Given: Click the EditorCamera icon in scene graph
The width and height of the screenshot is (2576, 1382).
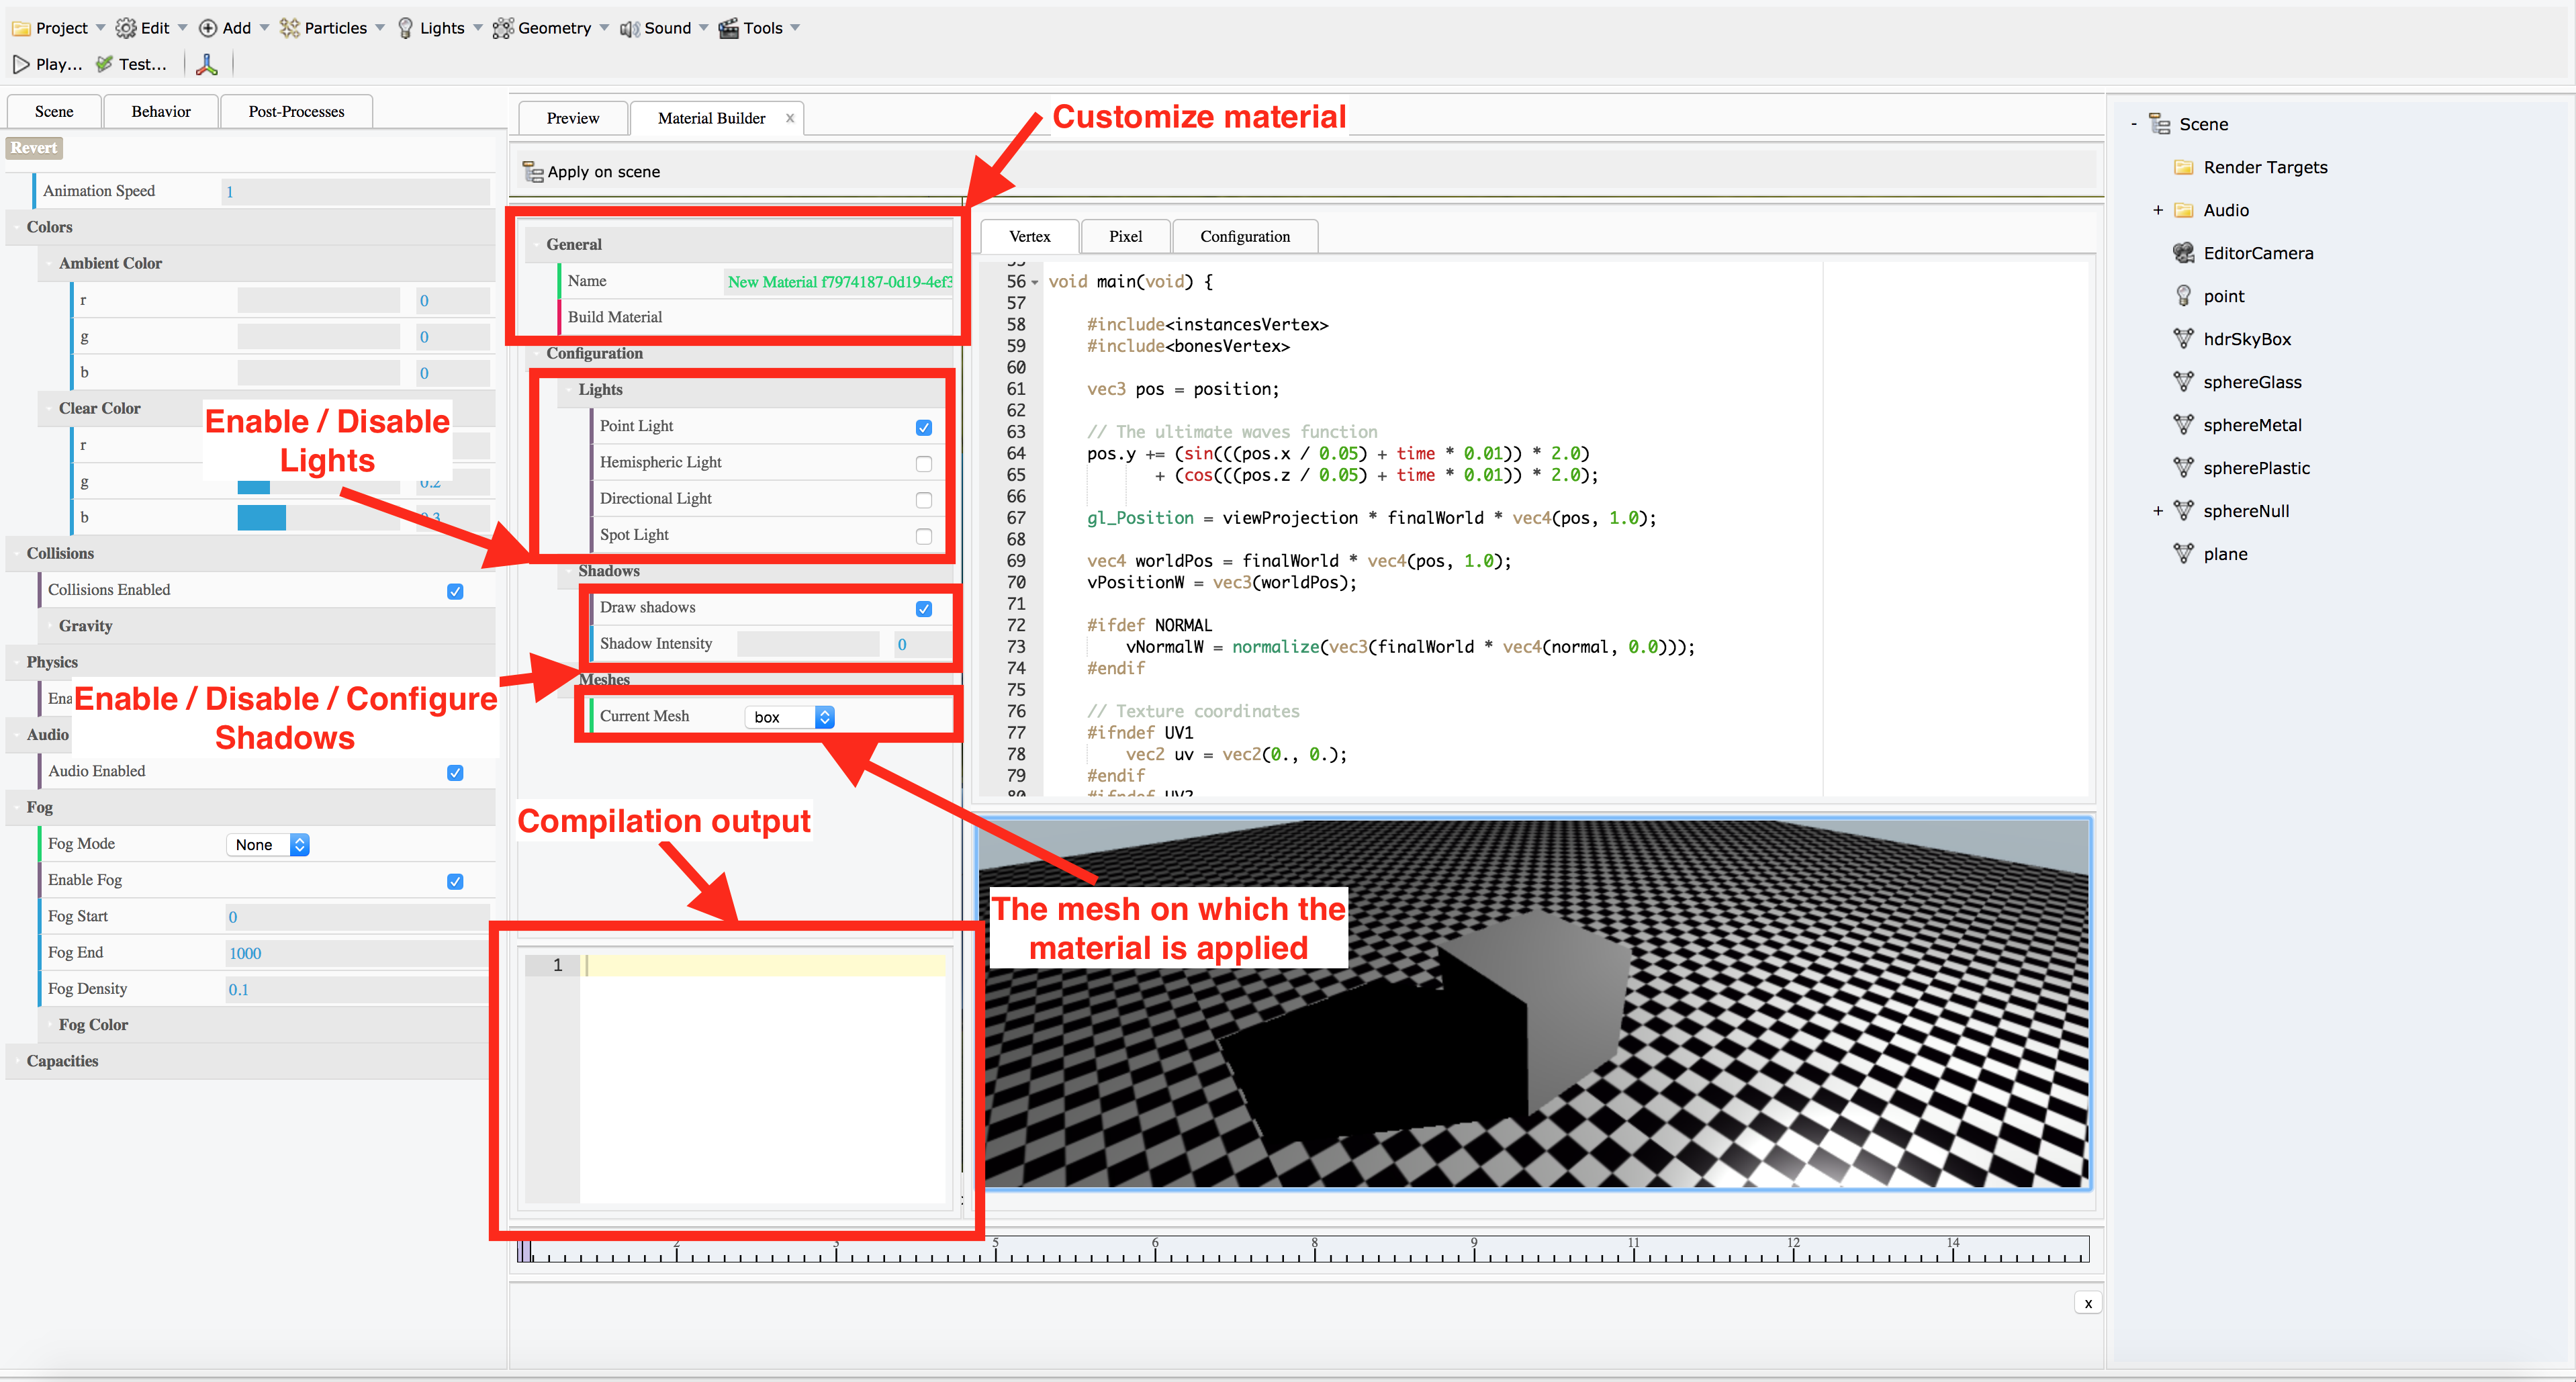Looking at the screenshot, I should pos(2183,253).
